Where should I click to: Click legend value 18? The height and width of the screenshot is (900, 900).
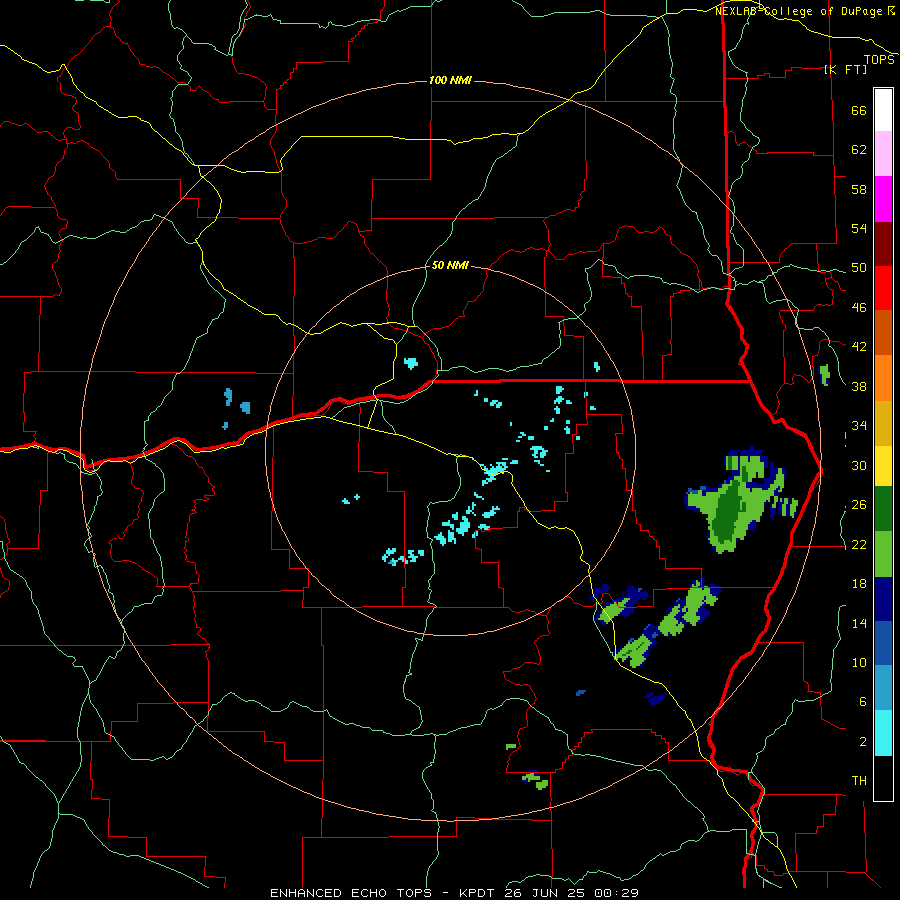click(859, 584)
